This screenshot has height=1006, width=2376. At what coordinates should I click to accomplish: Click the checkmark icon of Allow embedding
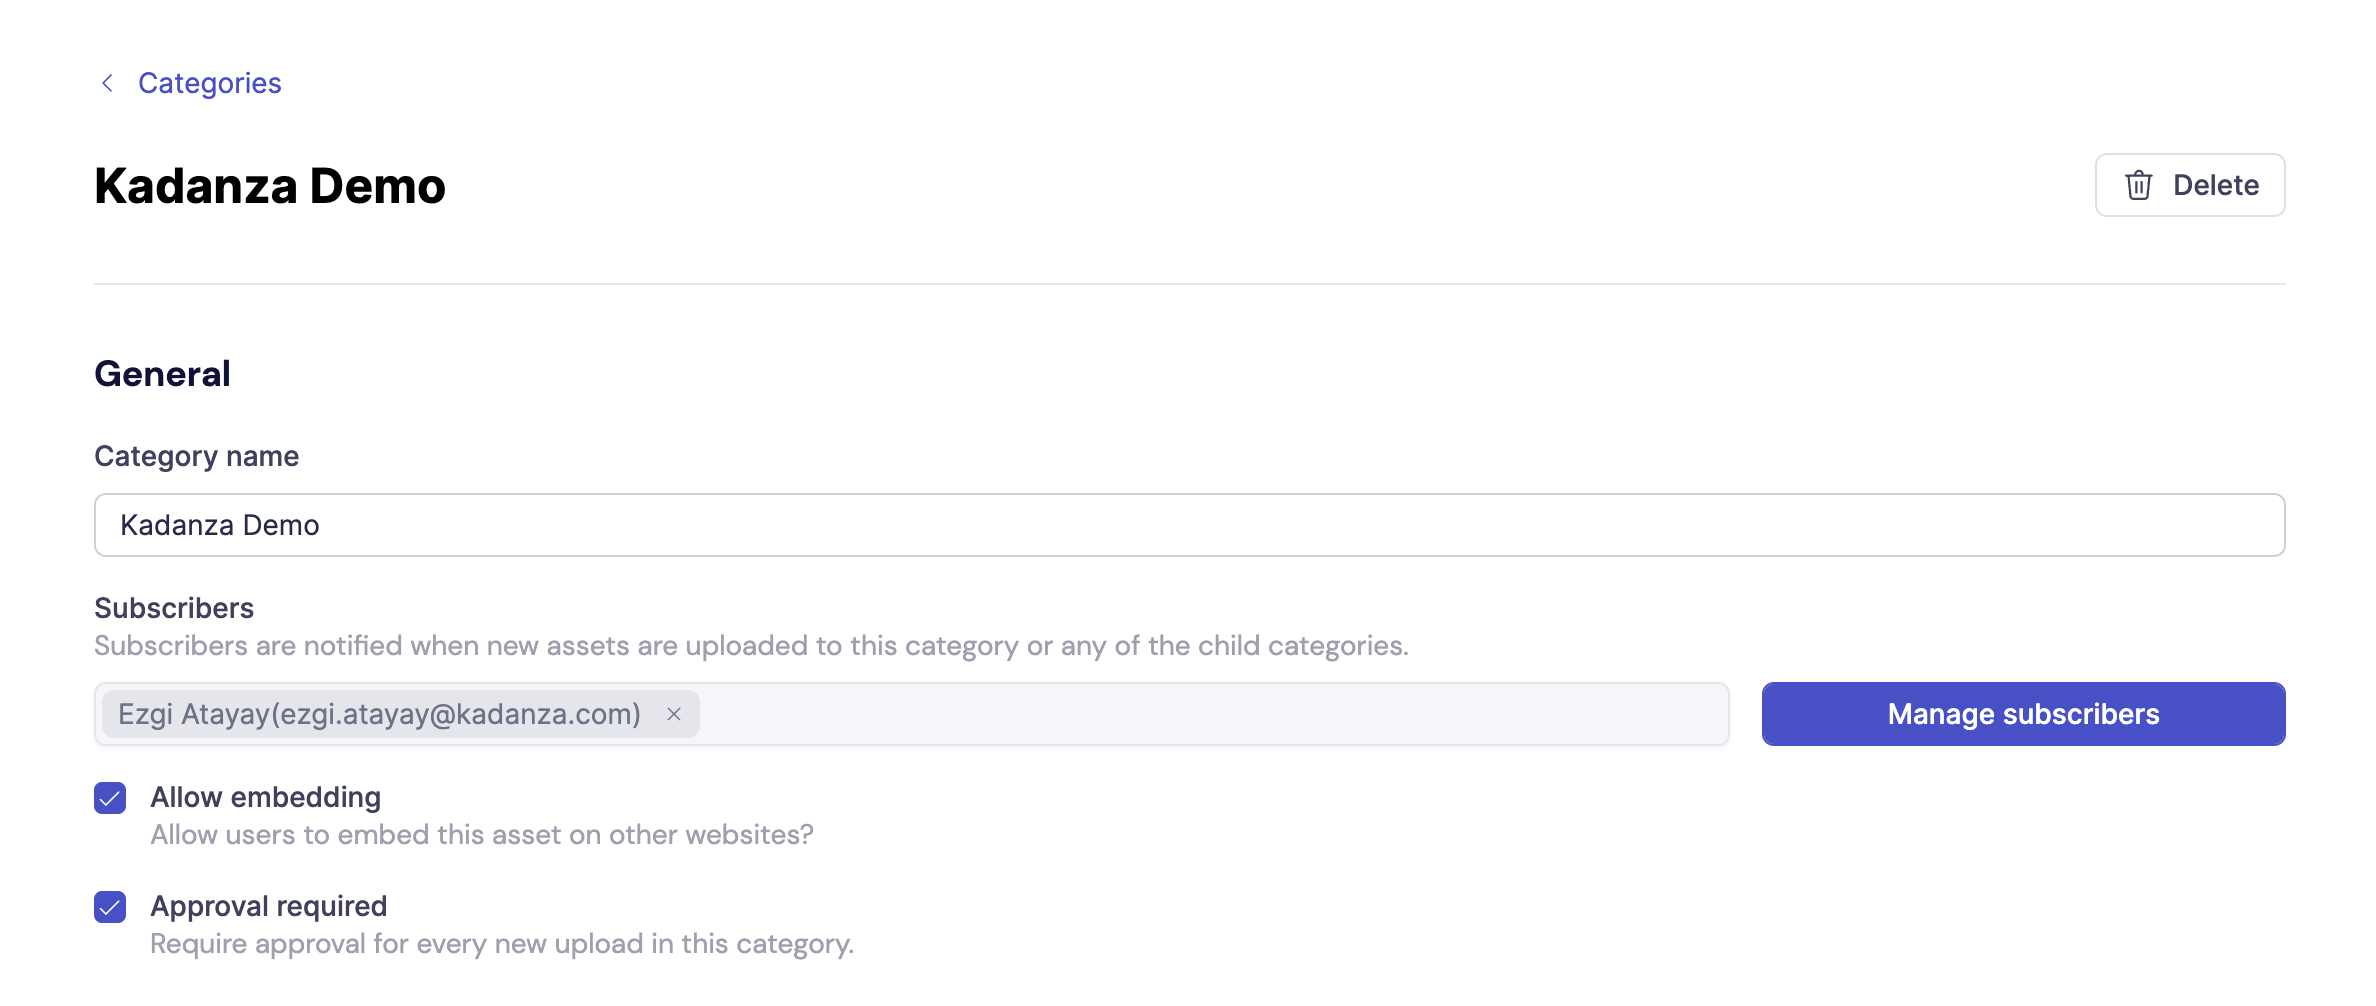coord(110,797)
